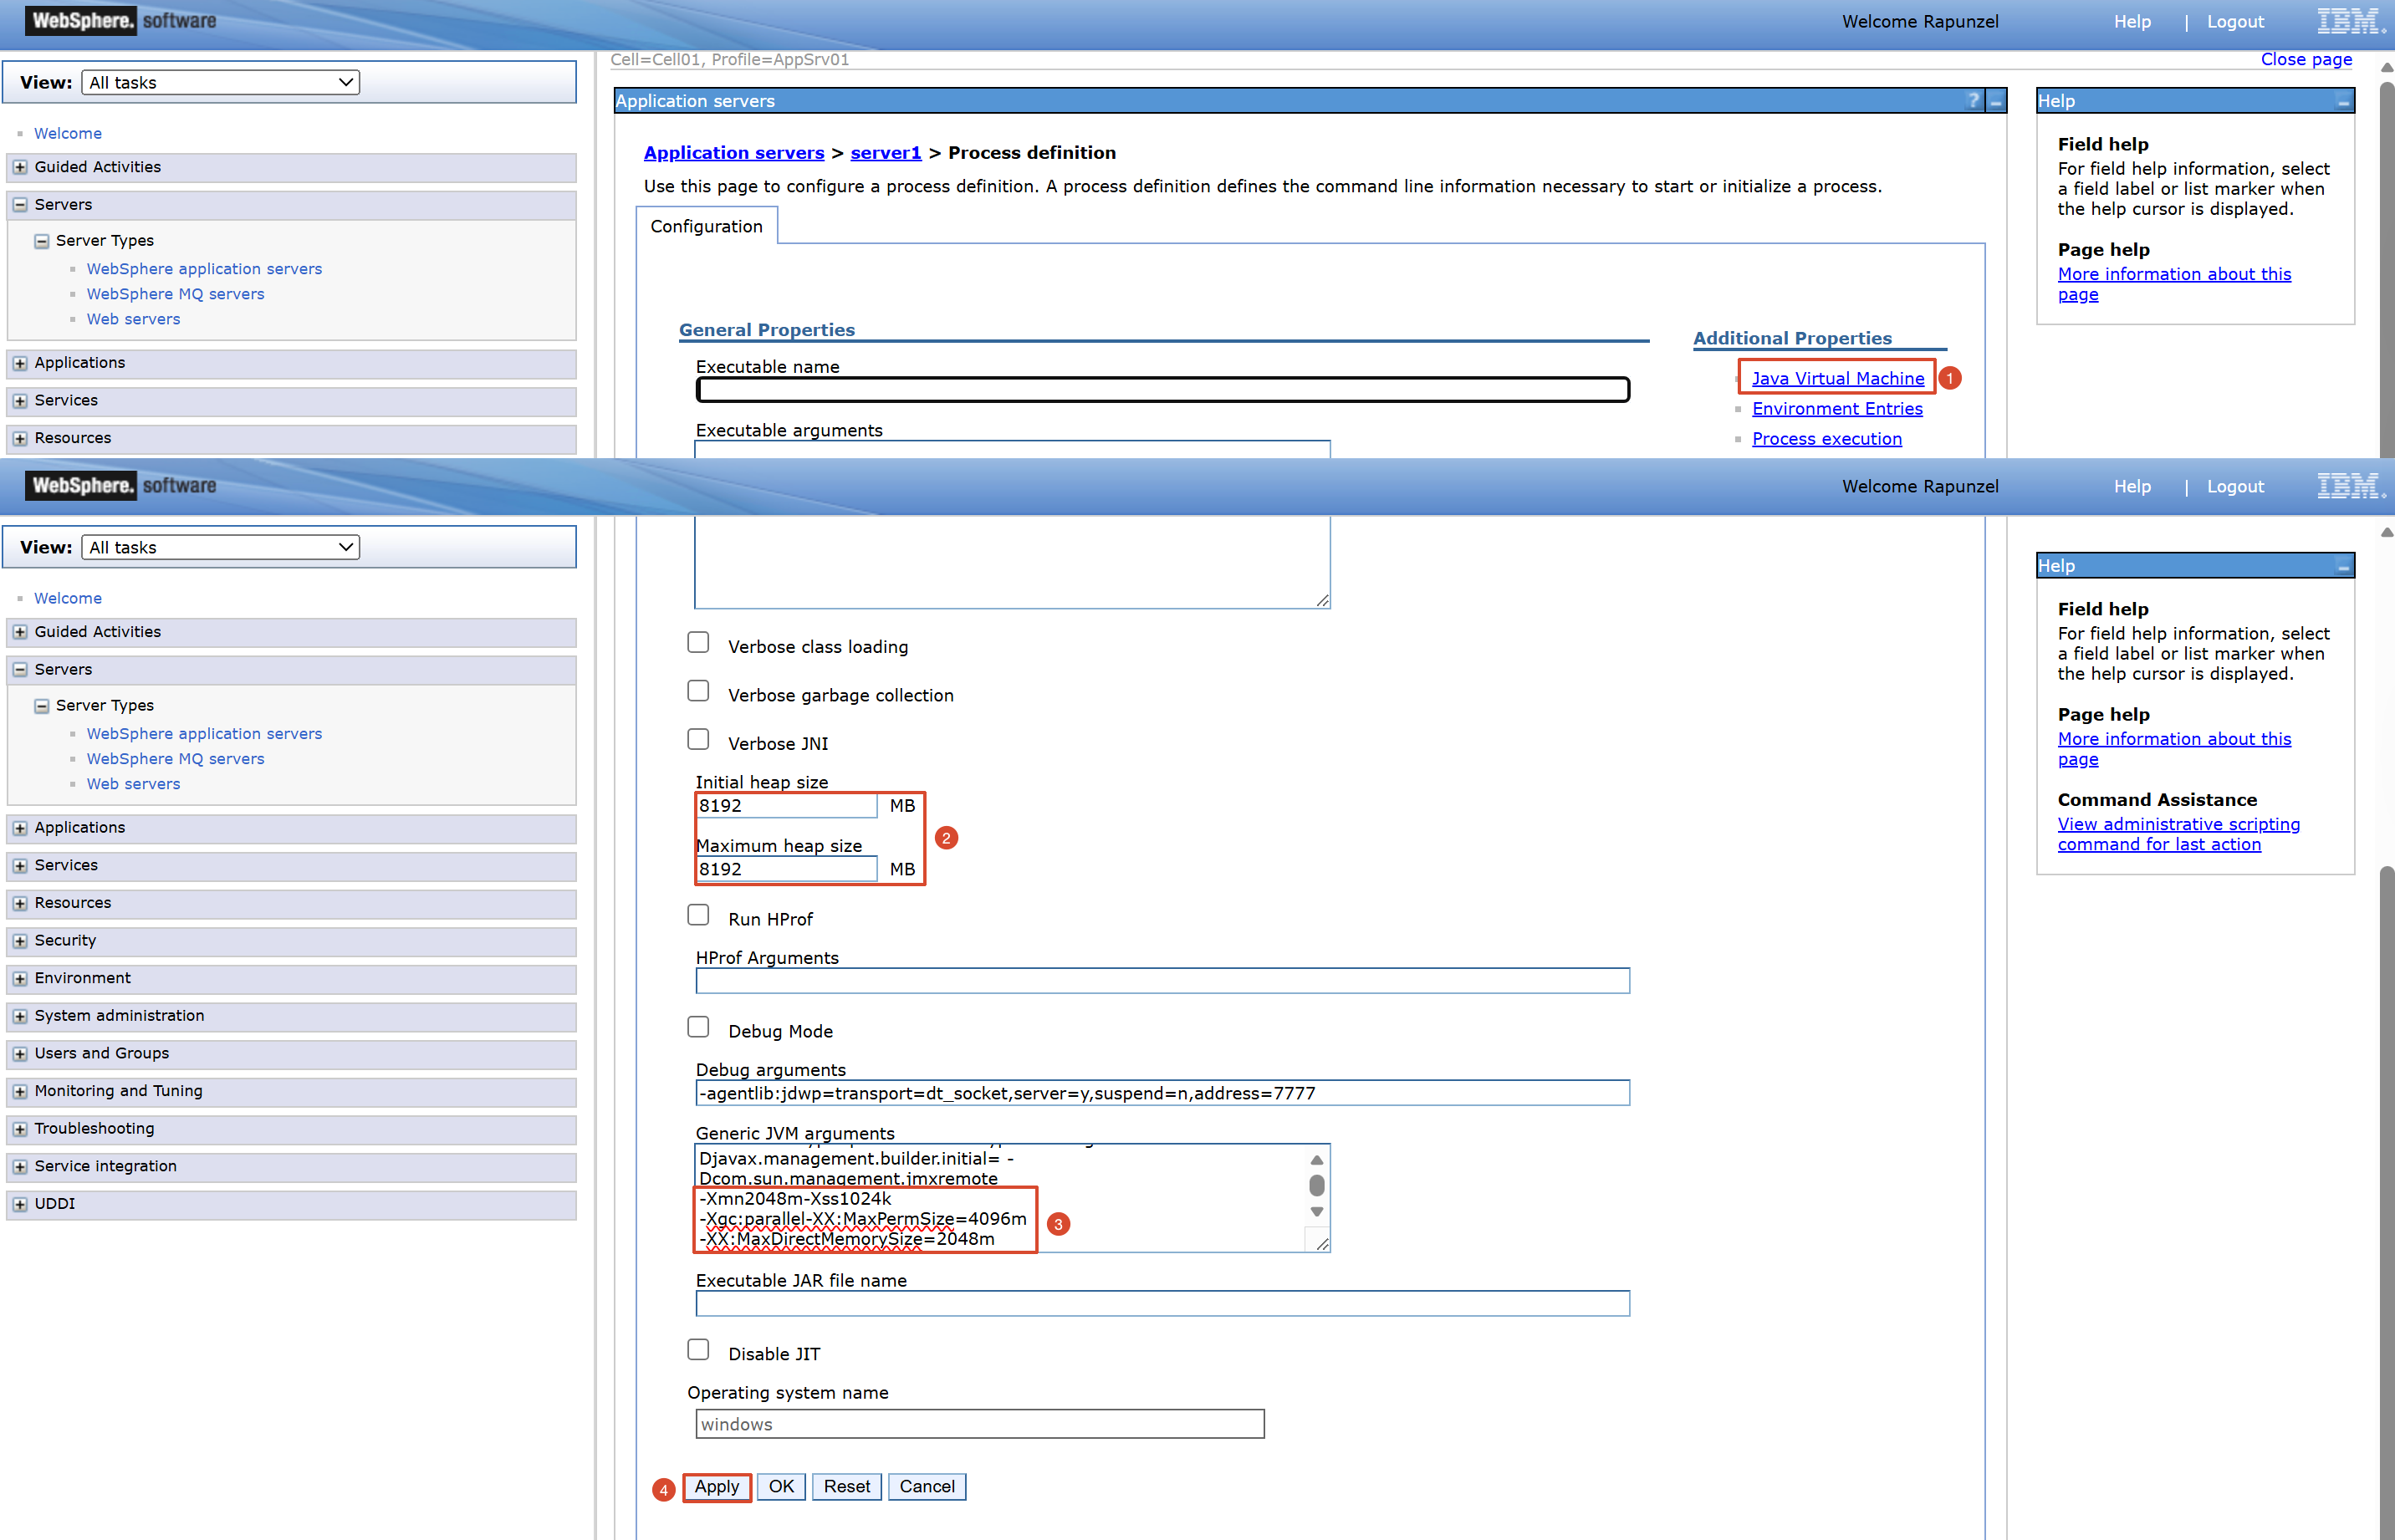Click the Generic JVM arguments scrollbar thumb
The width and height of the screenshot is (2395, 1540).
[1317, 1186]
